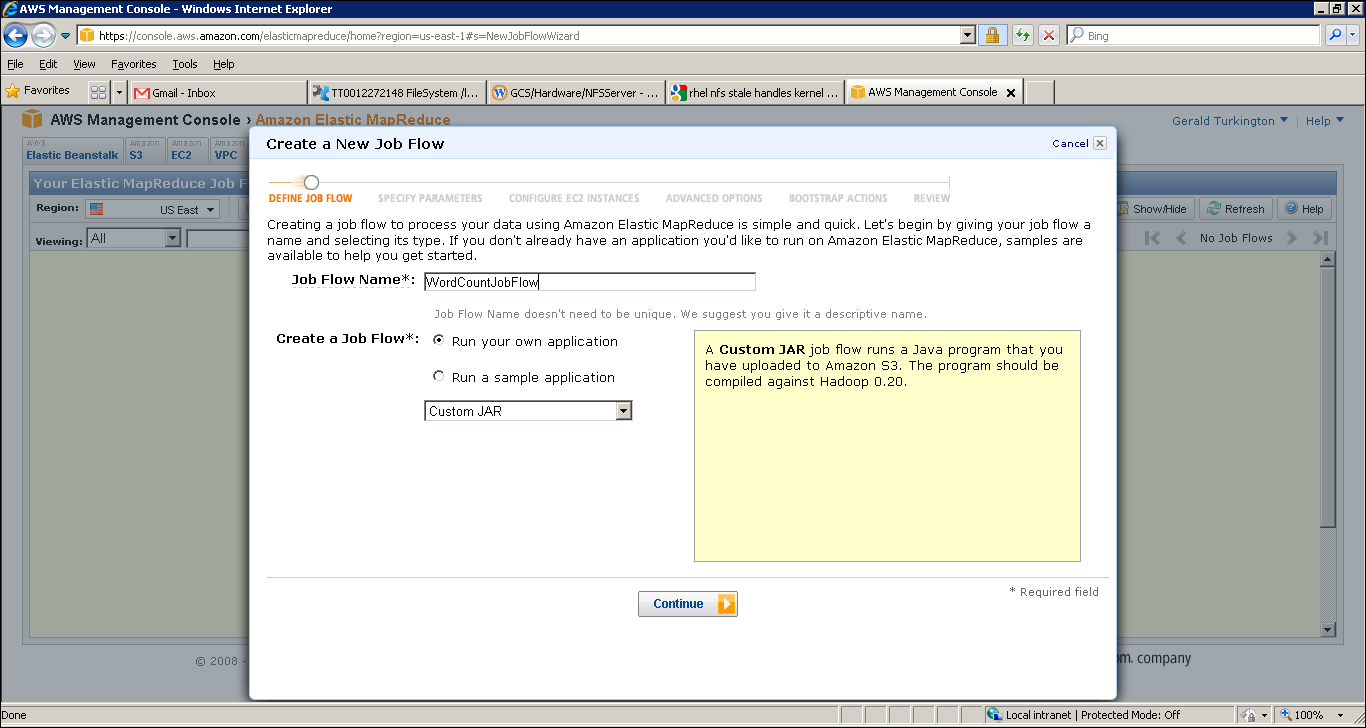The height and width of the screenshot is (728, 1366).
Task: Click the Refresh button in job flow toolbar
Action: pos(1236,209)
